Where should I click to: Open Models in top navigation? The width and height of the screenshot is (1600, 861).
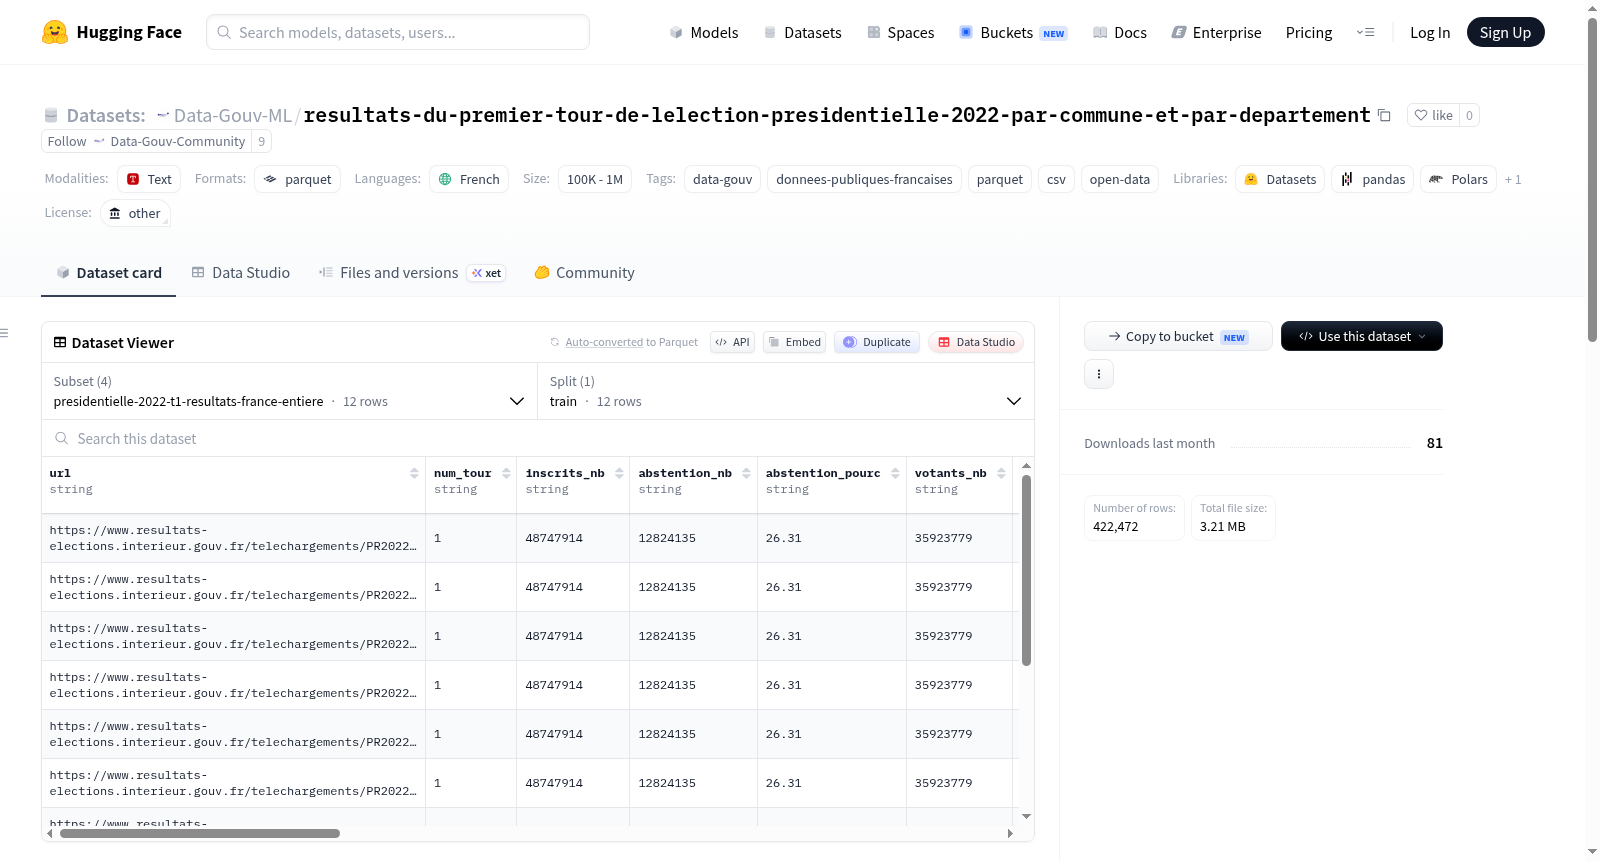point(704,32)
